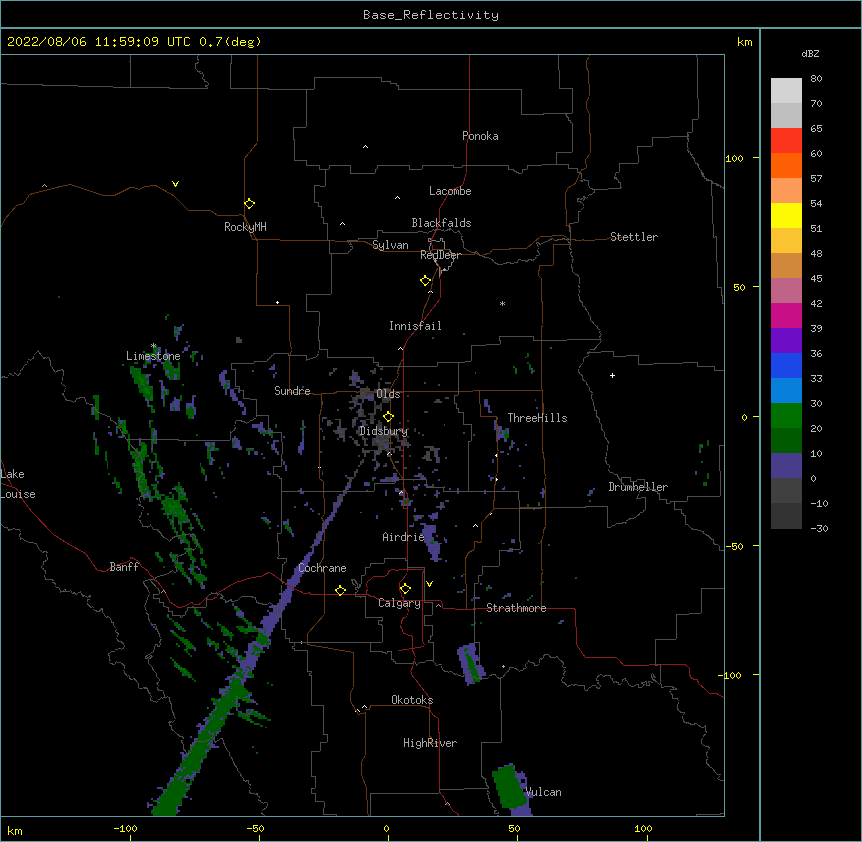Viewport: 862px width, 842px height.
Task: Click the timestamp 2022/08/06 11:59:09 UTC
Action: pos(98,42)
